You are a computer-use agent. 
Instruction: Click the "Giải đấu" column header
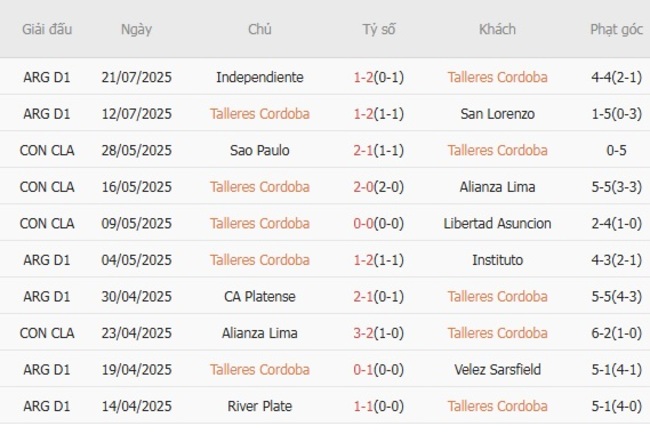47,29
